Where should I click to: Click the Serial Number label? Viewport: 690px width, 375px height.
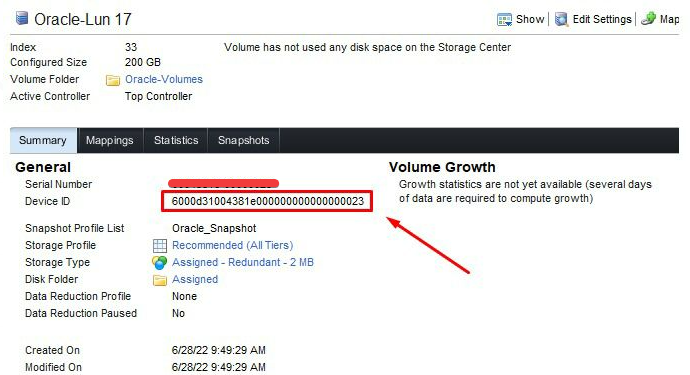[59, 184]
